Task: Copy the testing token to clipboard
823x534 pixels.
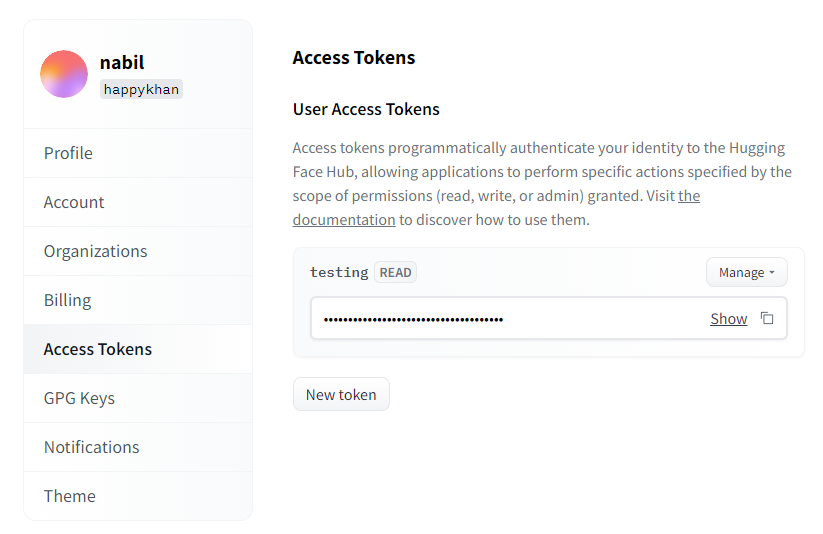Action: pyautogui.click(x=767, y=318)
